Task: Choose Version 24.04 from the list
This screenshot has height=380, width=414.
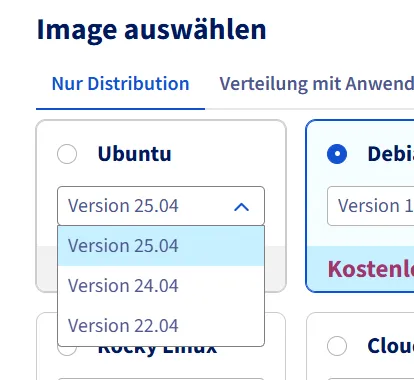Action: 161,286
